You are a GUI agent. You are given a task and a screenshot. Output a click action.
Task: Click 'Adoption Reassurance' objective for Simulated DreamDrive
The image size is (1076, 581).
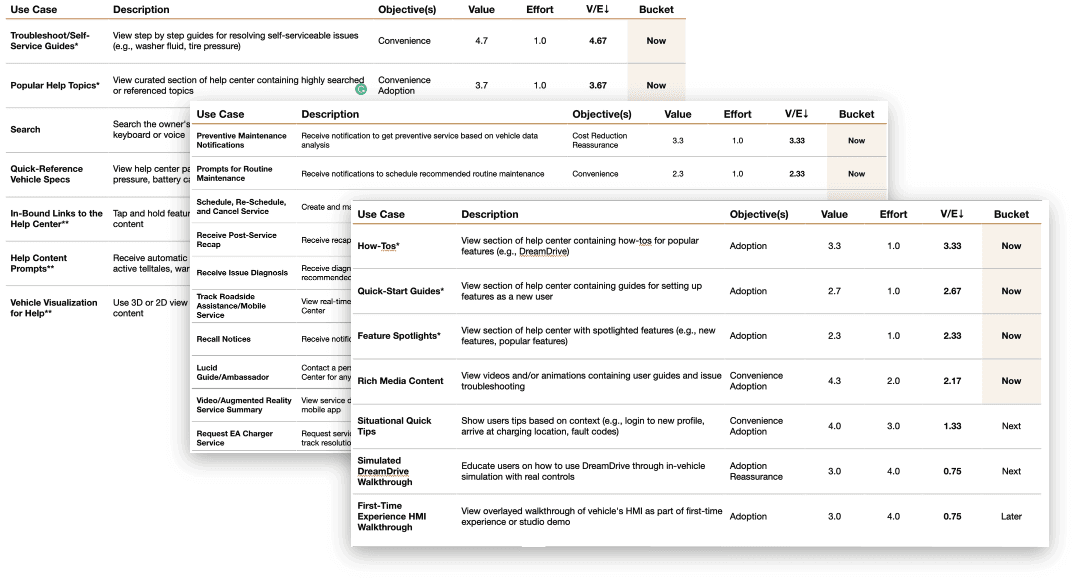(x=756, y=471)
